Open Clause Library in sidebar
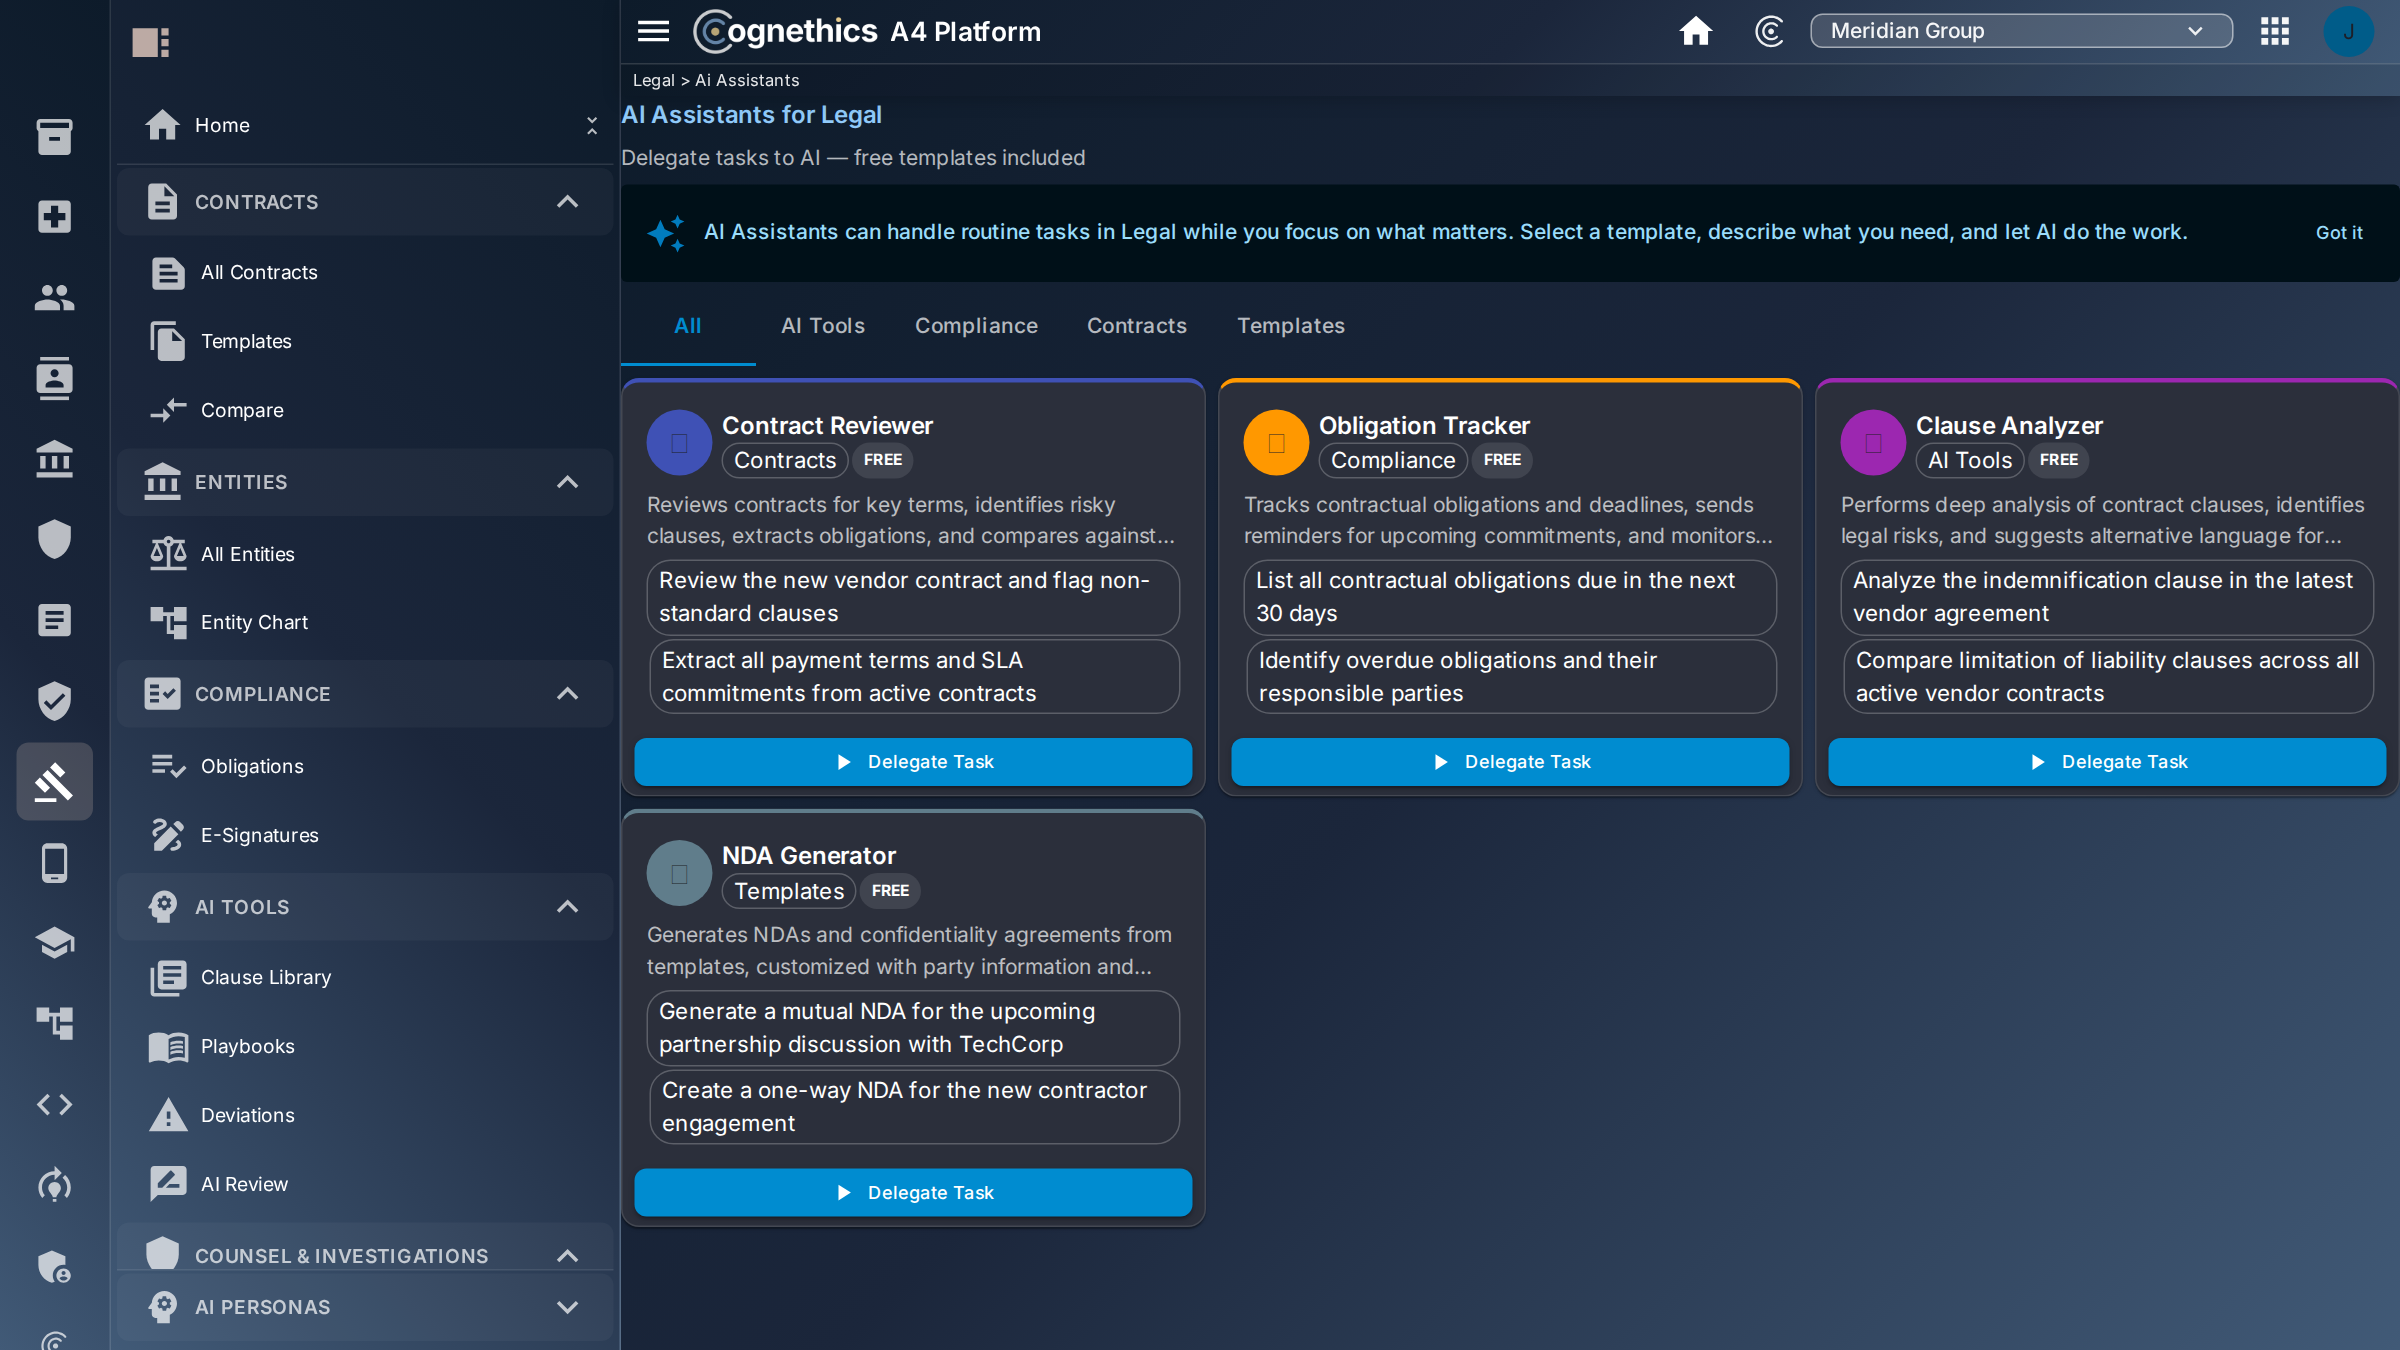The image size is (2400, 1350). click(364, 977)
